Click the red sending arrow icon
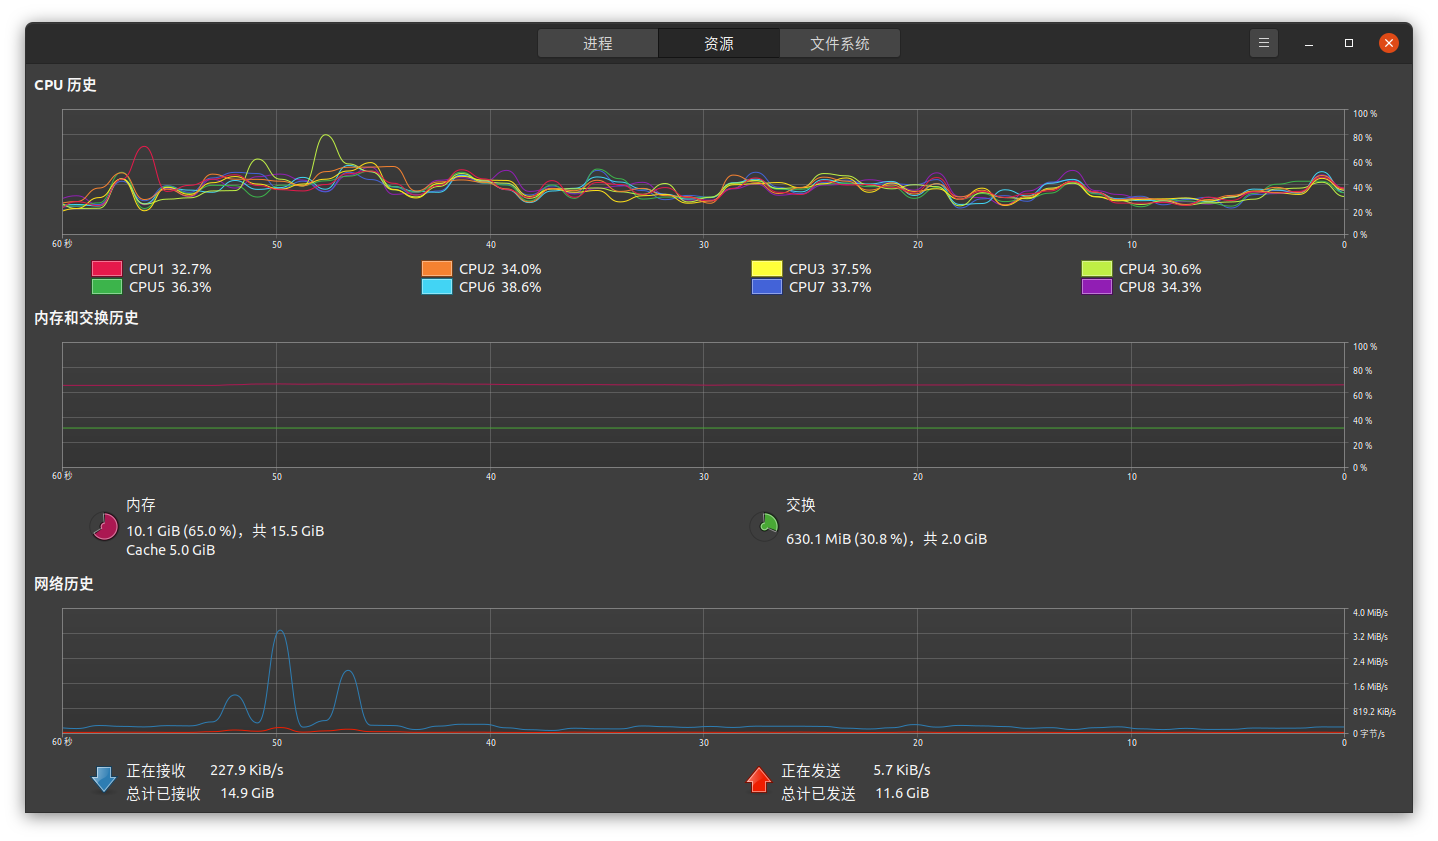 [x=759, y=780]
